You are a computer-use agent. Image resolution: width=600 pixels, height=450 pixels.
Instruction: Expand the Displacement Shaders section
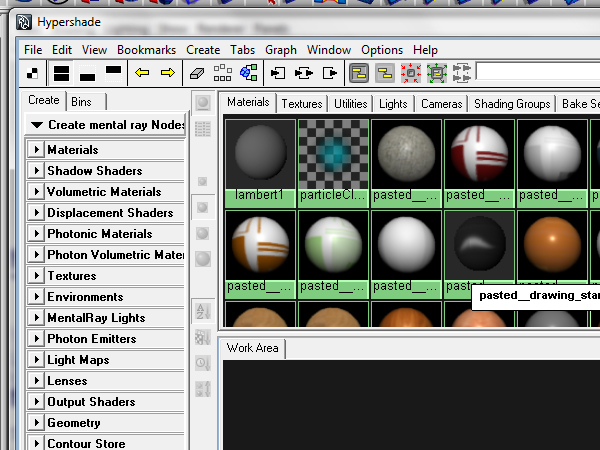point(37,212)
